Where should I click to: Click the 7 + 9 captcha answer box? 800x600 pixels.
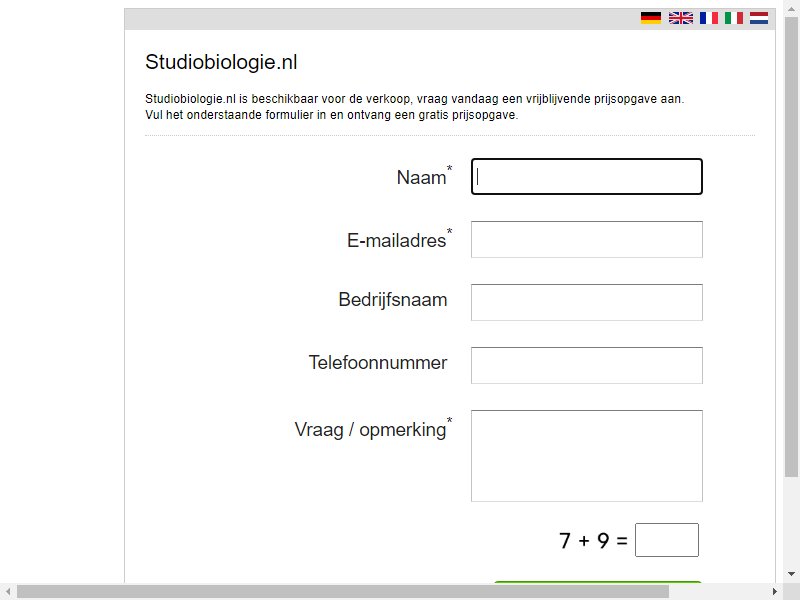click(x=667, y=540)
